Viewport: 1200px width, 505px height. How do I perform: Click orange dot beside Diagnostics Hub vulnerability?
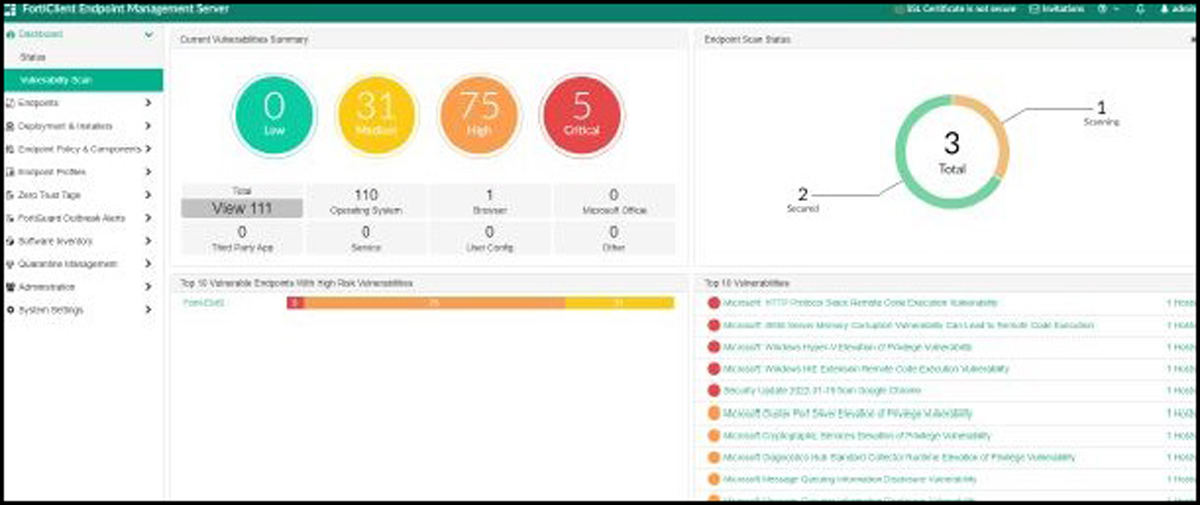point(713,458)
